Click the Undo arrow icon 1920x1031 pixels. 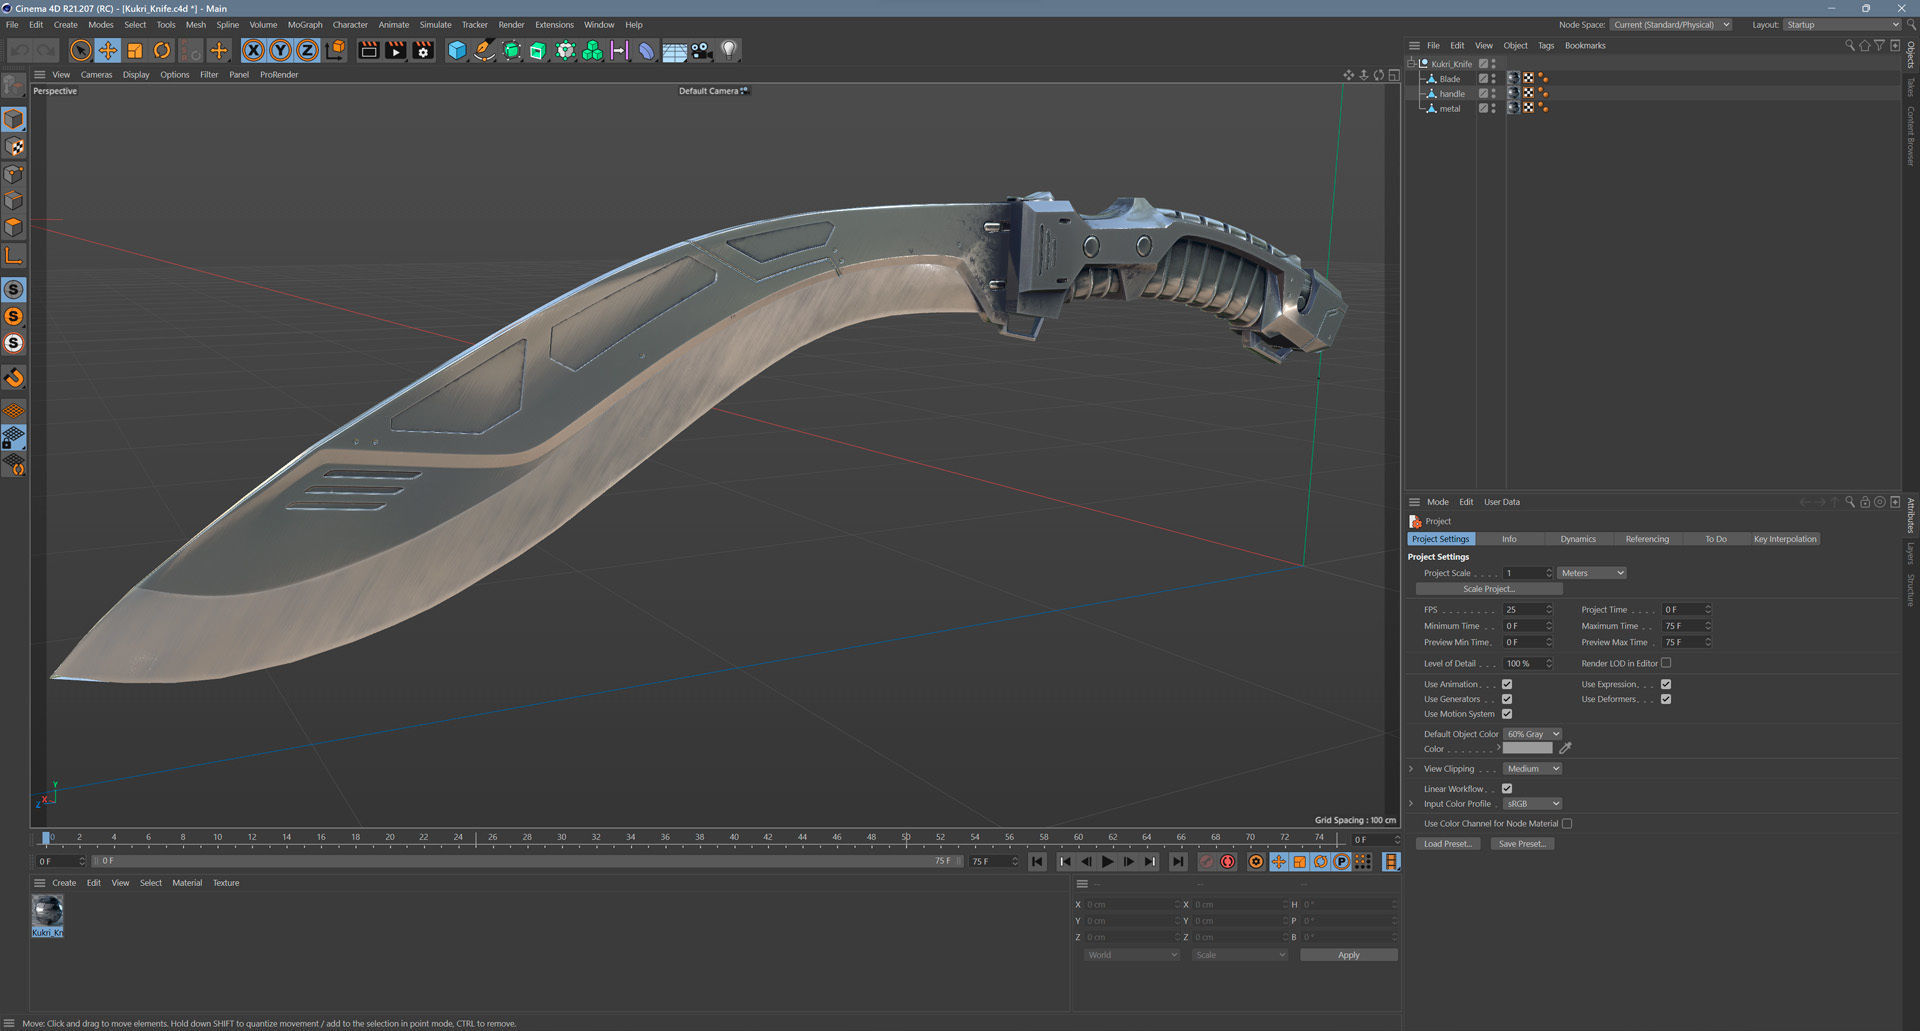pos(20,50)
